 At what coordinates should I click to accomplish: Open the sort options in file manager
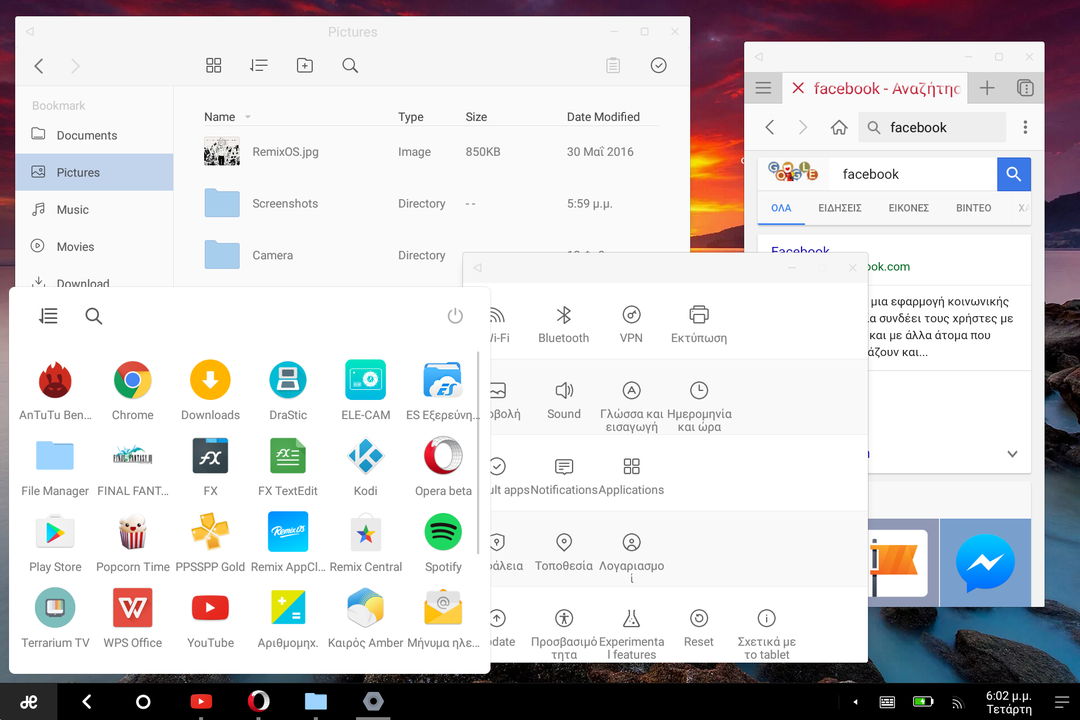pyautogui.click(x=259, y=66)
